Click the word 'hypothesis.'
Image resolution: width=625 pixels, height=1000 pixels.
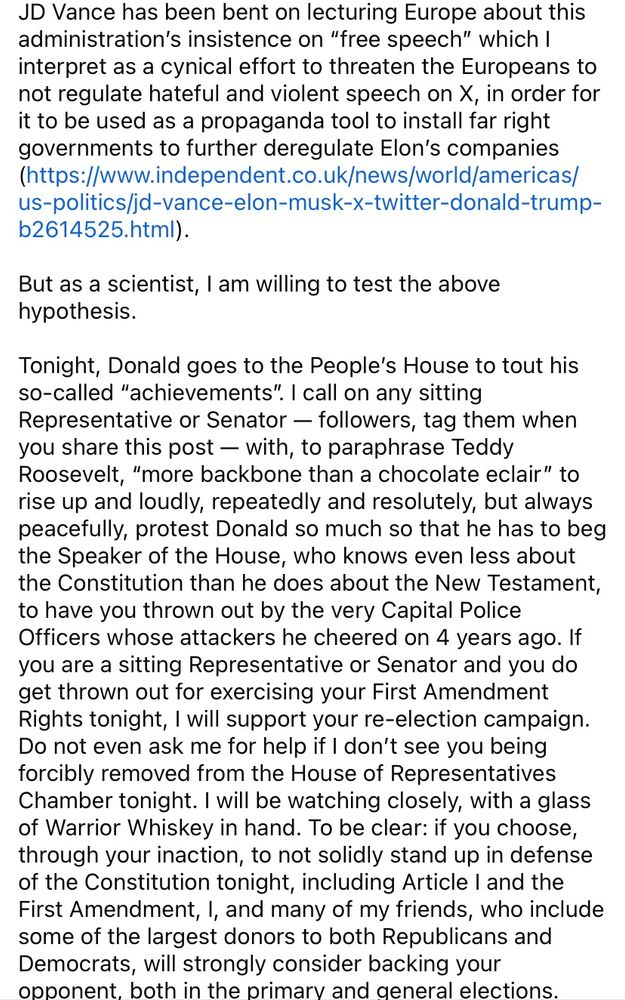pyautogui.click(x=77, y=311)
